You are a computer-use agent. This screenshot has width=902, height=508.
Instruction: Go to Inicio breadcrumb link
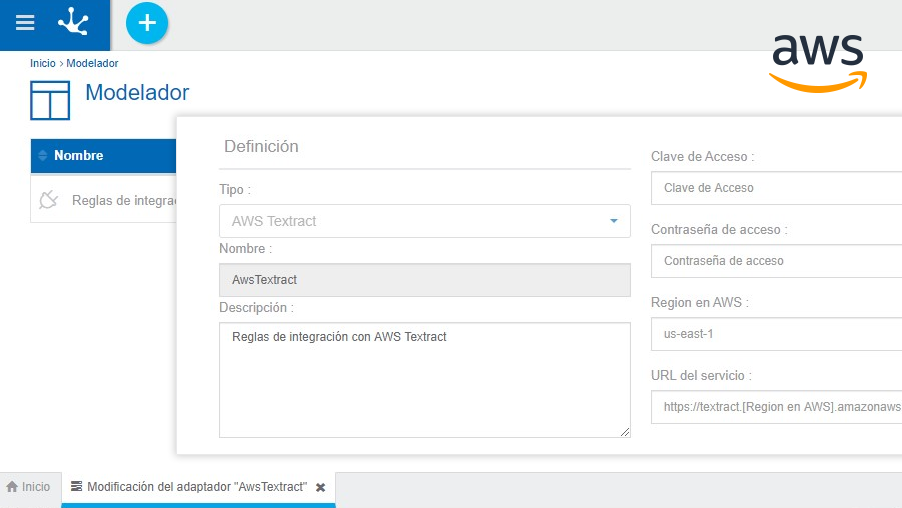(43, 63)
